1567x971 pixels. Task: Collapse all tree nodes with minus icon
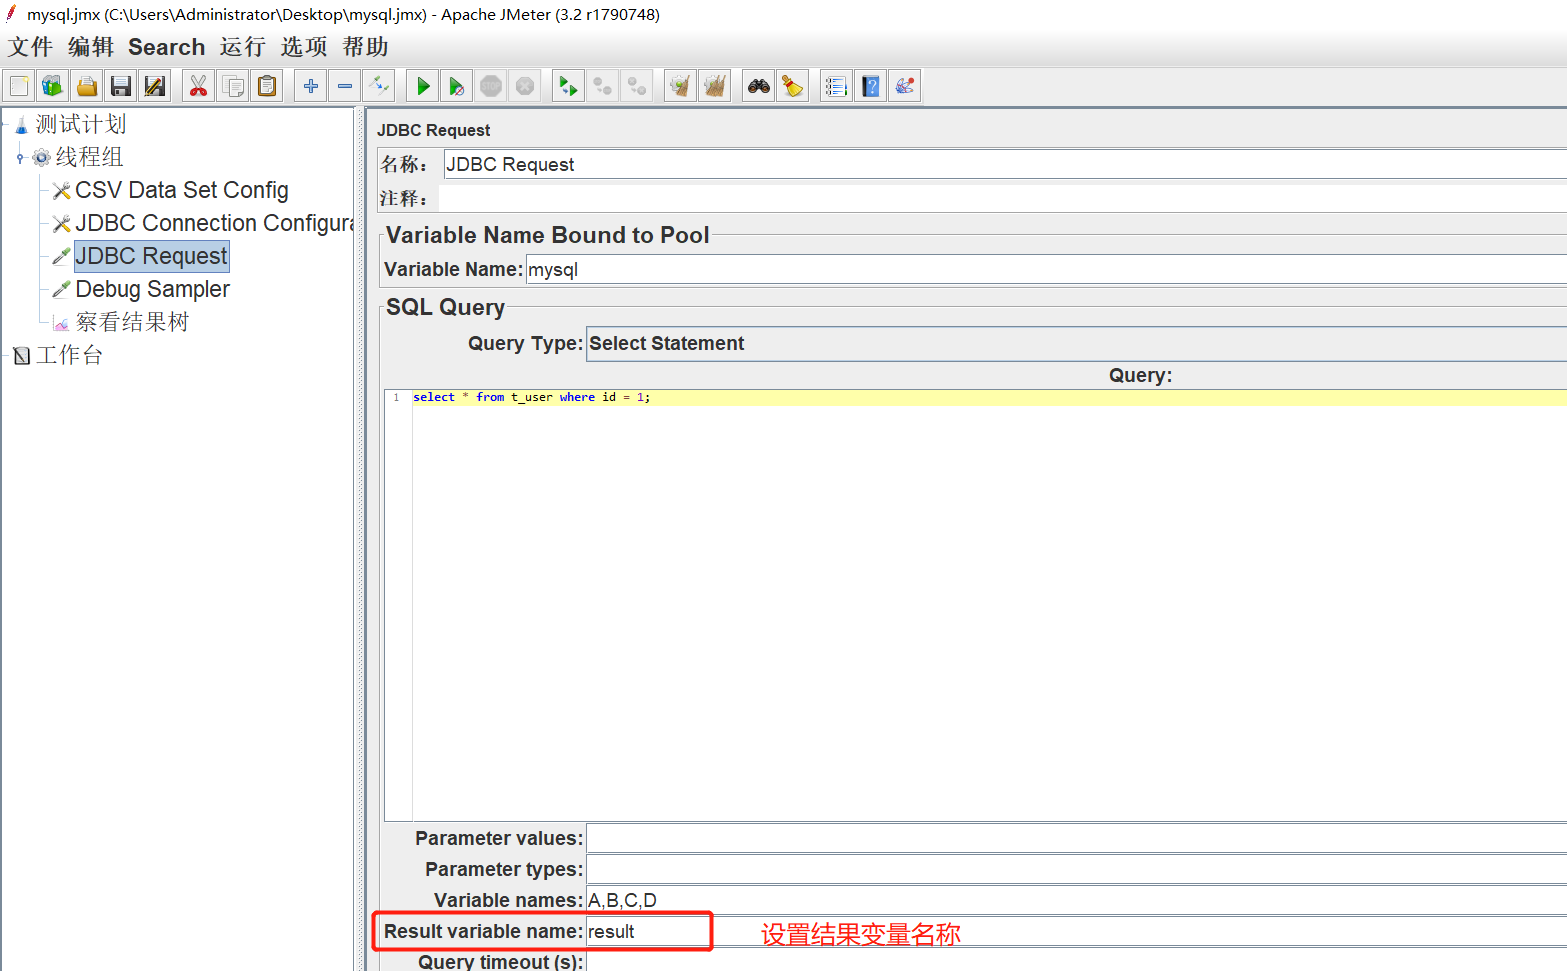pos(345,86)
